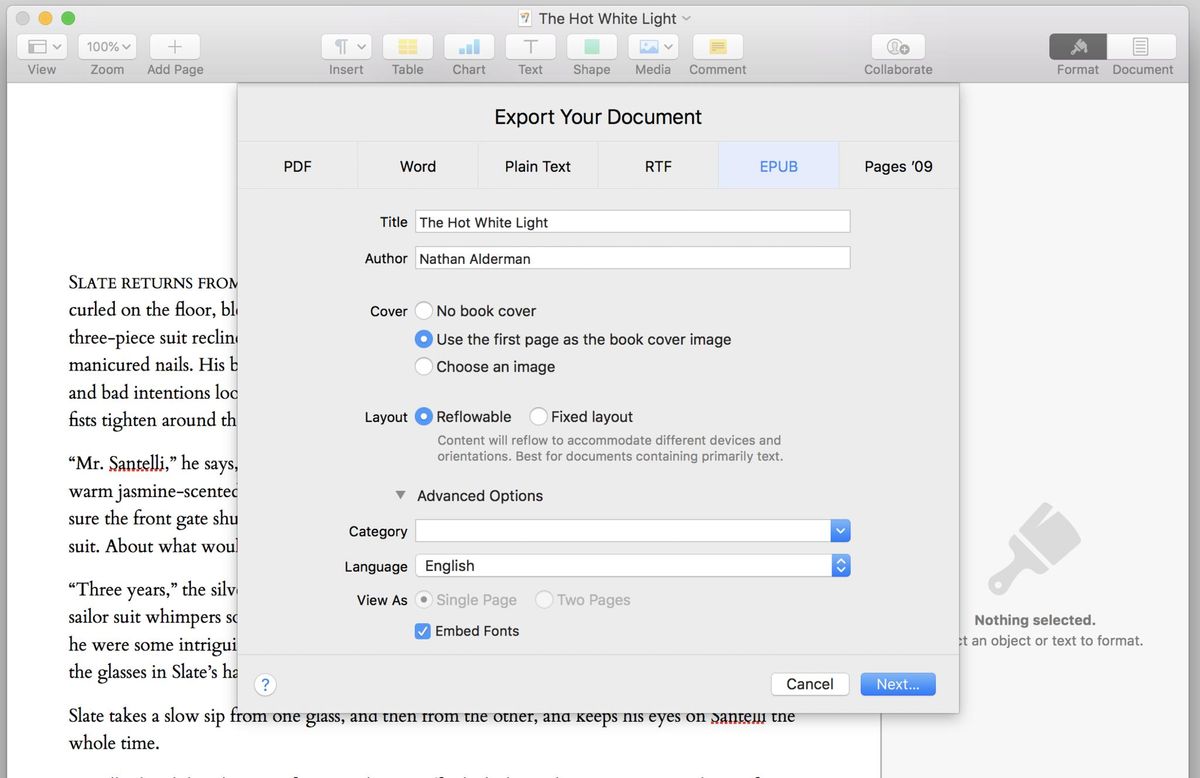Image resolution: width=1200 pixels, height=778 pixels.
Task: Show the Document sidebar
Action: (x=1142, y=47)
